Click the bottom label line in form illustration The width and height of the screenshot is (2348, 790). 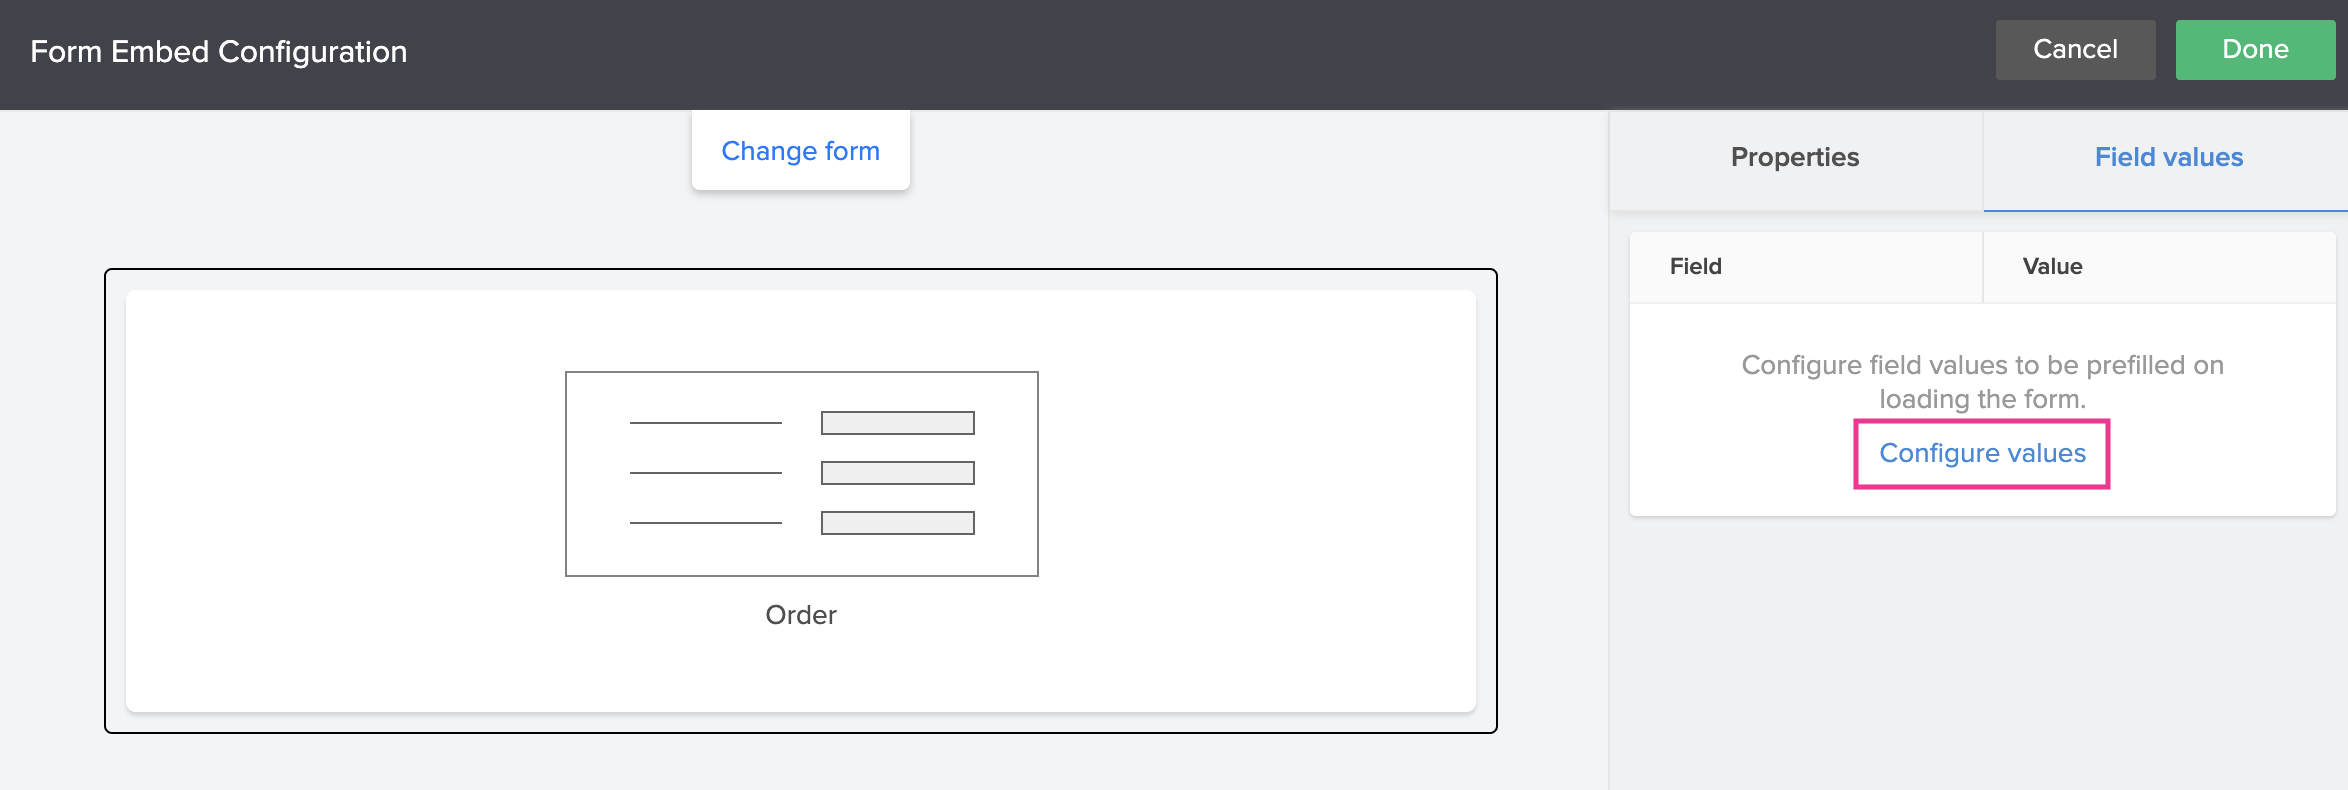tap(706, 523)
